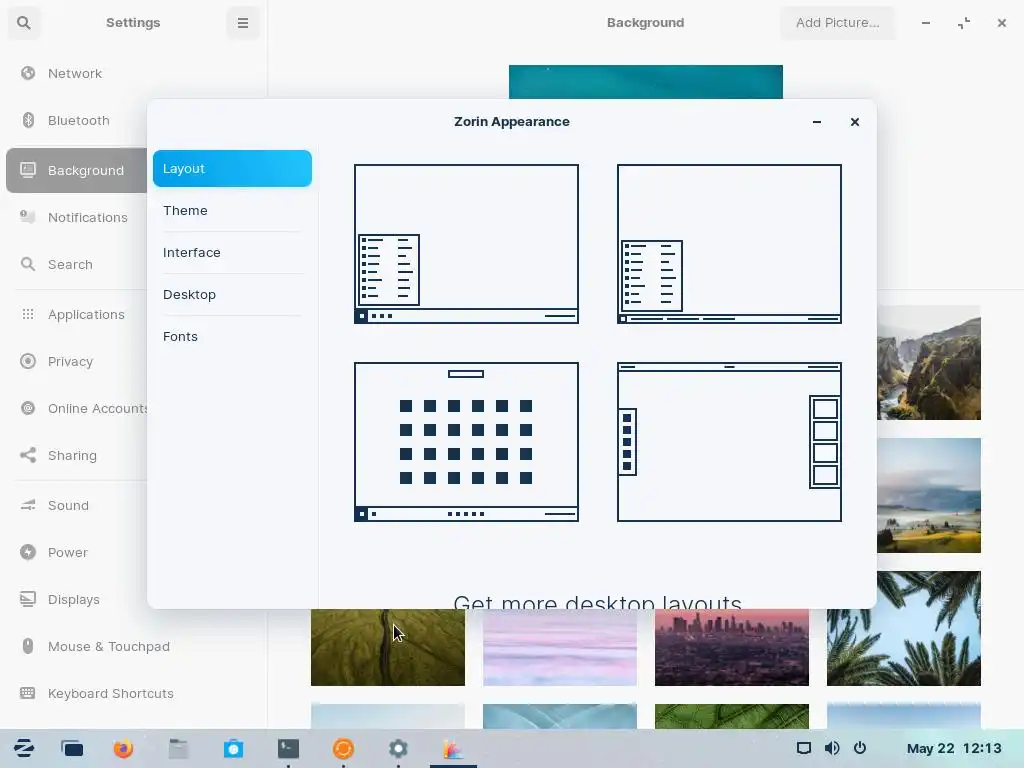Click the screen indicator in system tray
Image resolution: width=1024 pixels, height=768 pixels.
click(804, 748)
